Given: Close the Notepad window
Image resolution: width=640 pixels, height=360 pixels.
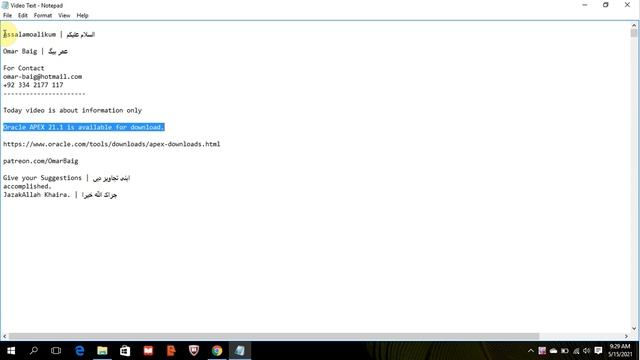Looking at the screenshot, I should pos(627,5).
